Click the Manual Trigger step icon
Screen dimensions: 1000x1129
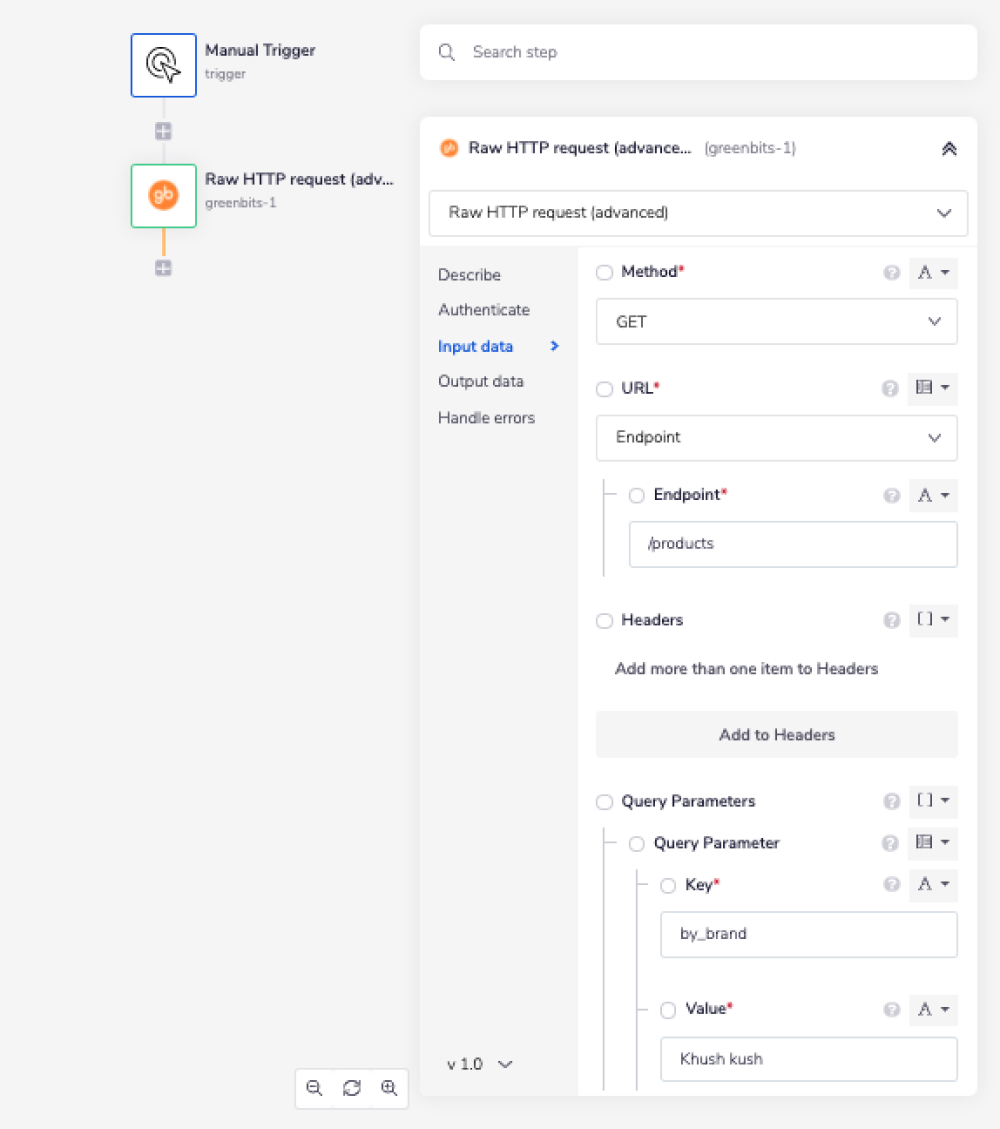163,65
